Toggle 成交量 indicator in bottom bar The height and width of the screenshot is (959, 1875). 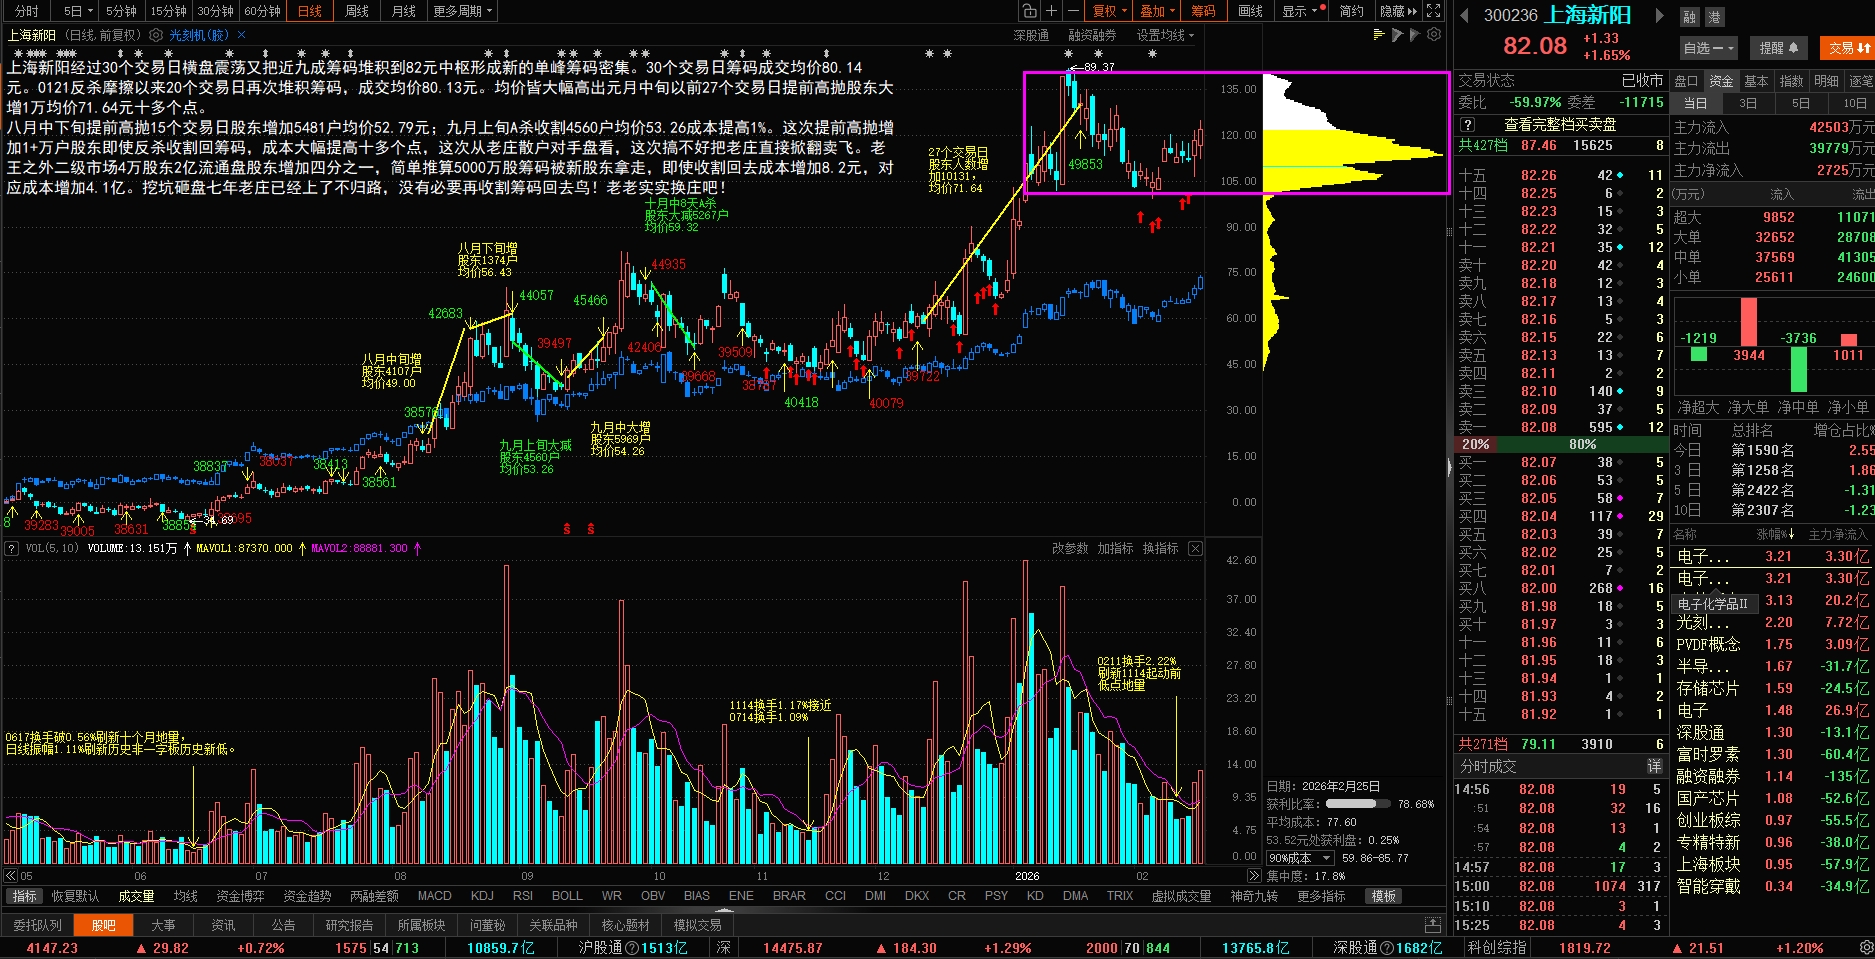136,896
